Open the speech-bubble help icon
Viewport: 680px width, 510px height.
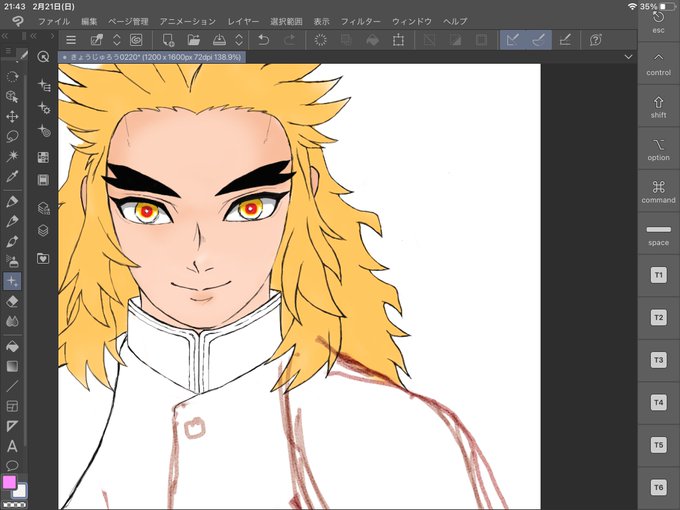(596, 40)
